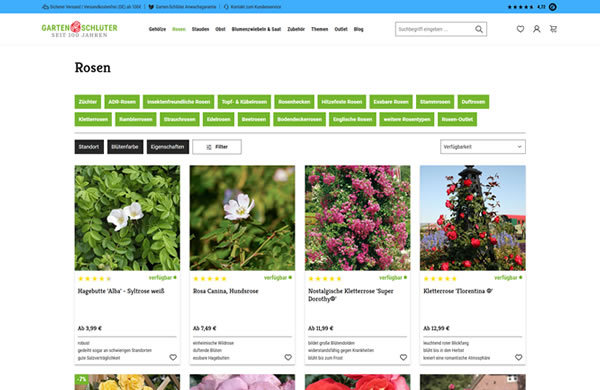Click the shipping truck icon in top bar
Image resolution: width=600 pixels, height=390 pixels.
pyautogui.click(x=45, y=7)
